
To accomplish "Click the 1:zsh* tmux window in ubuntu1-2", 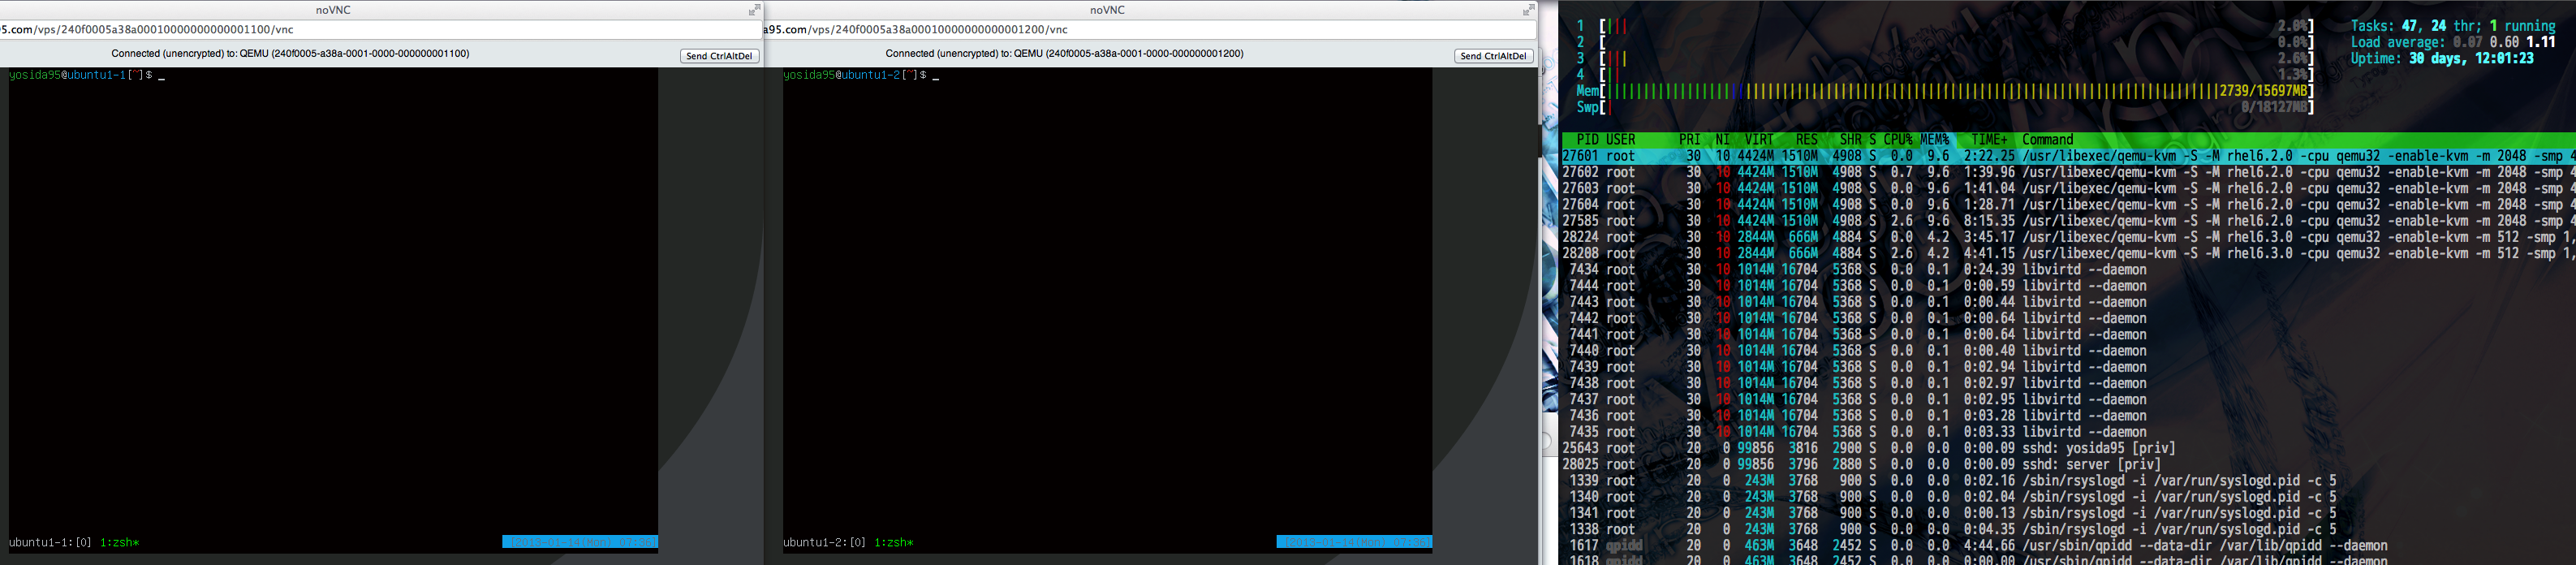I will point(893,543).
